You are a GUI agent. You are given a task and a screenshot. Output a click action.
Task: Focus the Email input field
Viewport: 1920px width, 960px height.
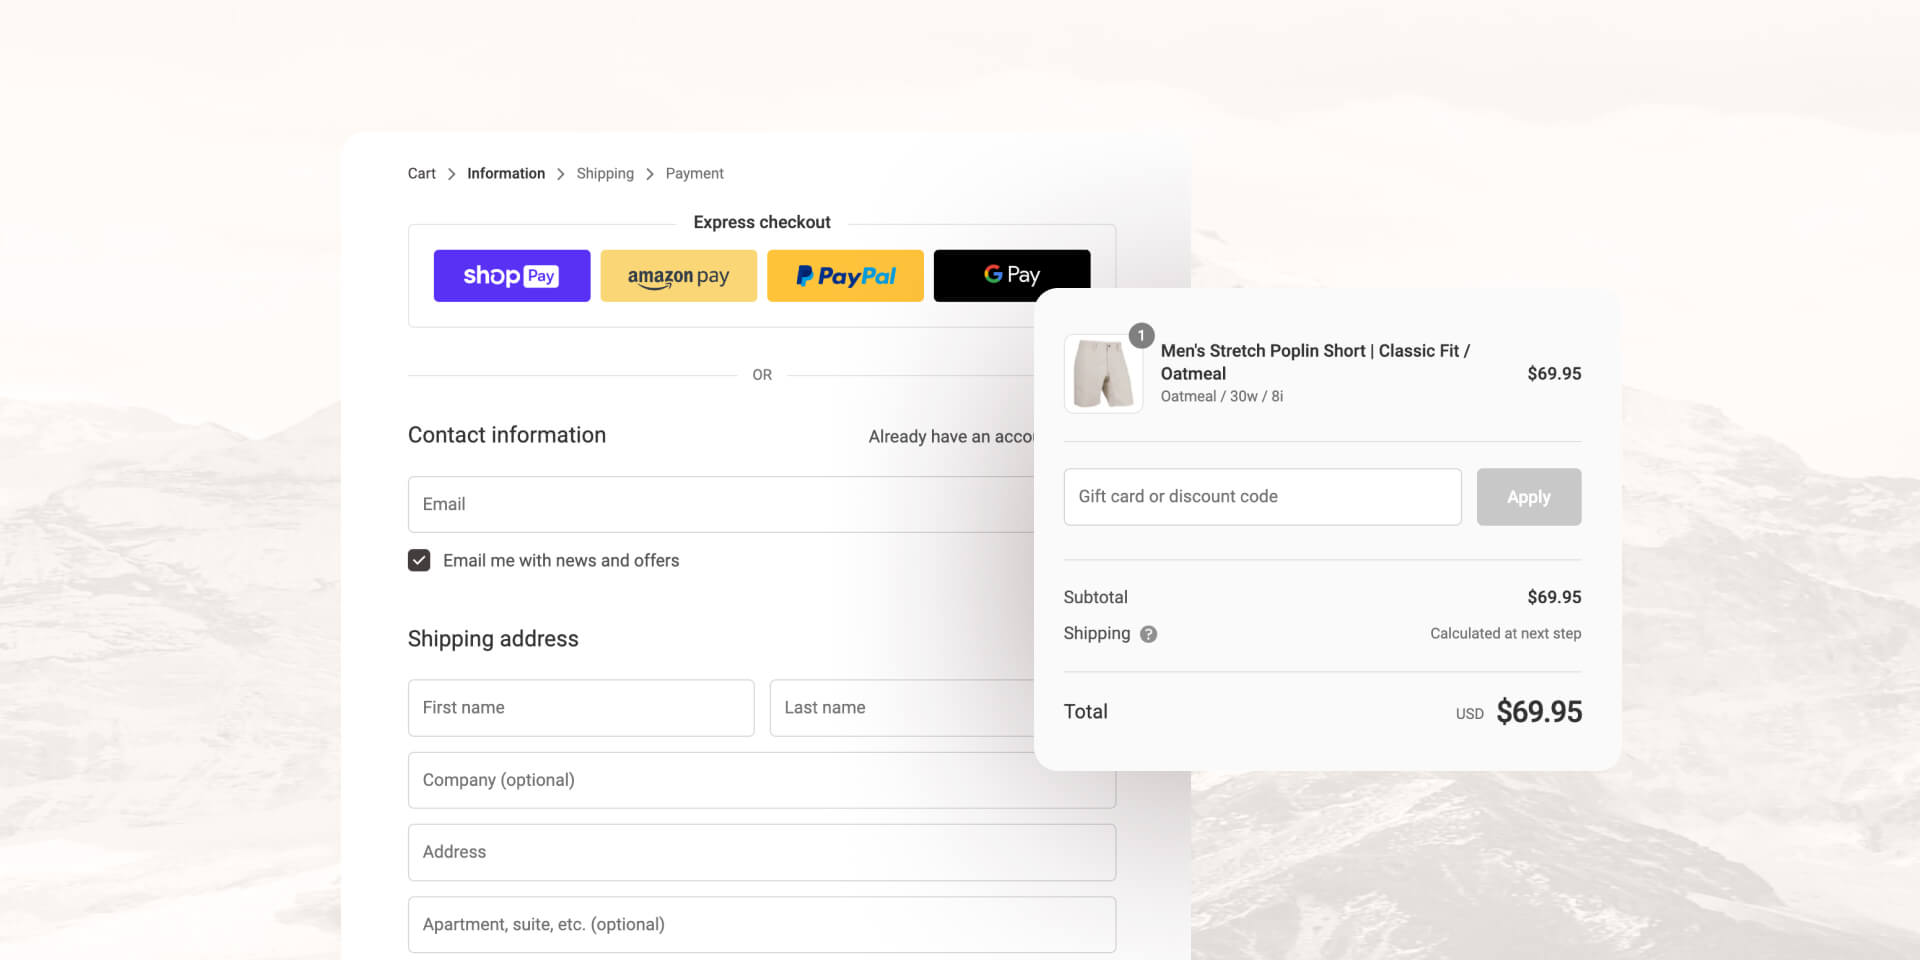[x=720, y=504]
